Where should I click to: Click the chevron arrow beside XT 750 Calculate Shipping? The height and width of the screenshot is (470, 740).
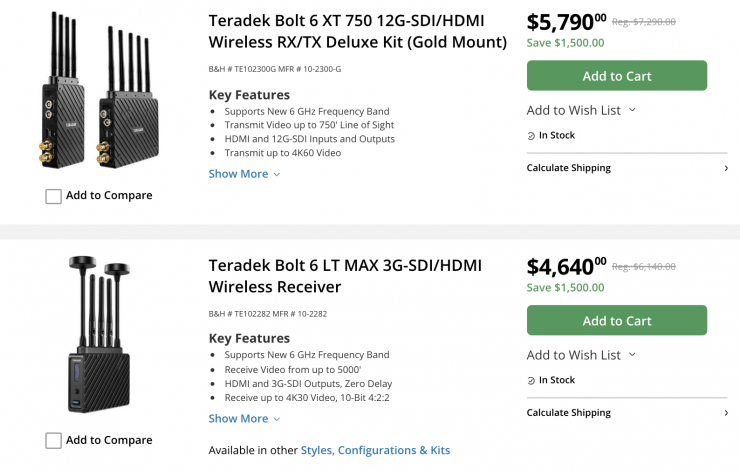coord(726,168)
